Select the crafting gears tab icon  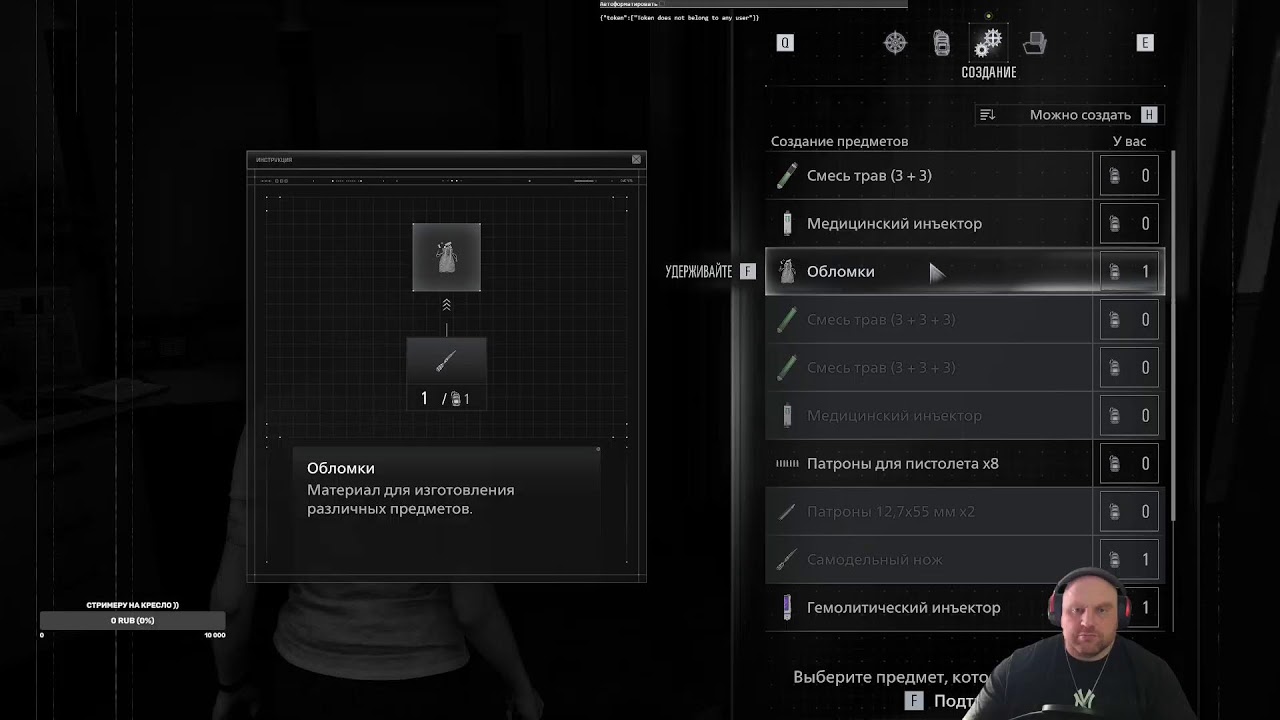[x=988, y=43]
